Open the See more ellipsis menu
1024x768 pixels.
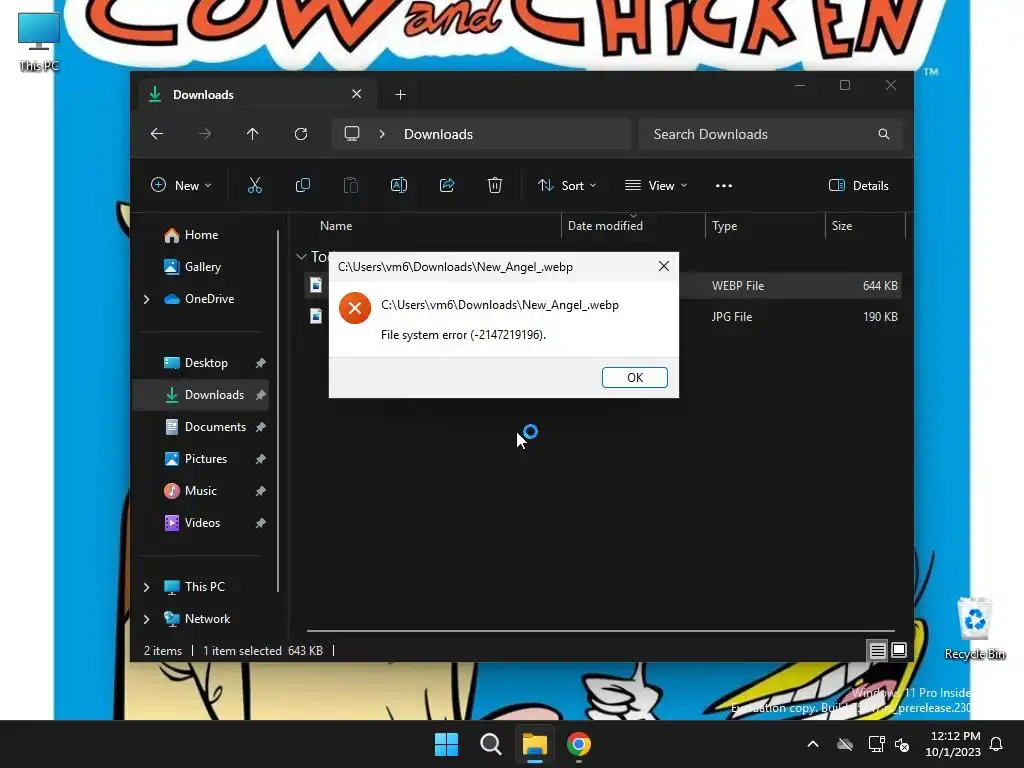coord(724,185)
